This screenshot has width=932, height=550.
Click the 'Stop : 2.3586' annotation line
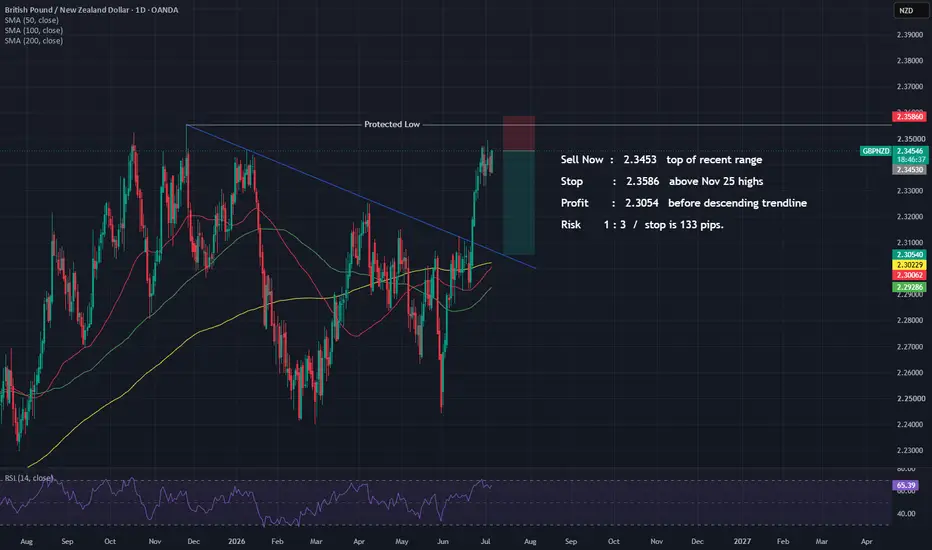(662, 181)
